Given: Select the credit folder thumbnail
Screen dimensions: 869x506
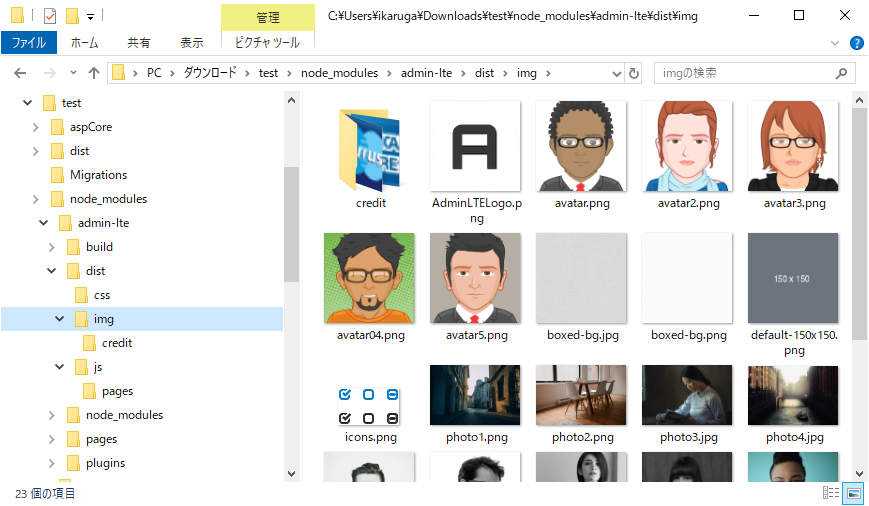Looking at the screenshot, I should (x=370, y=150).
